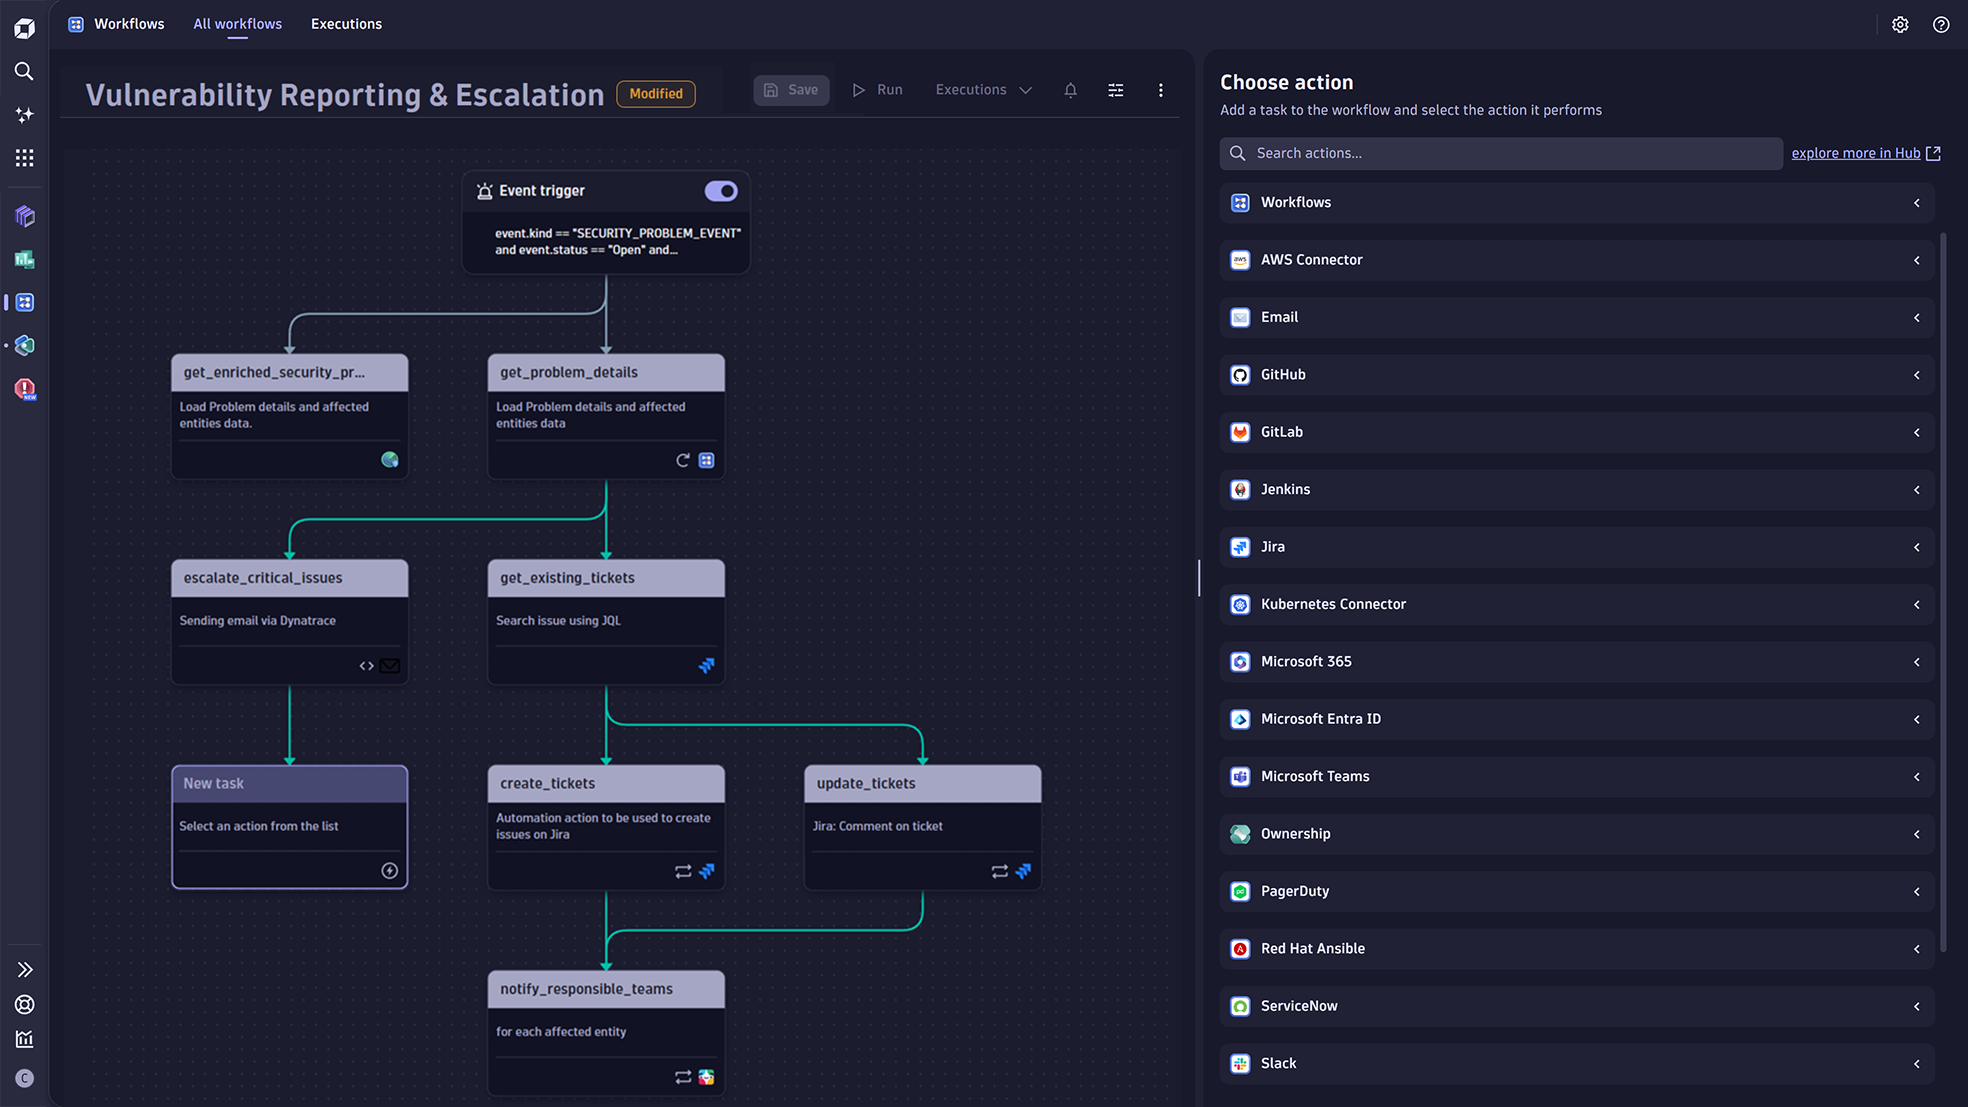Expand the left sidebar double-chevron
This screenshot has width=1968, height=1107.
24,970
